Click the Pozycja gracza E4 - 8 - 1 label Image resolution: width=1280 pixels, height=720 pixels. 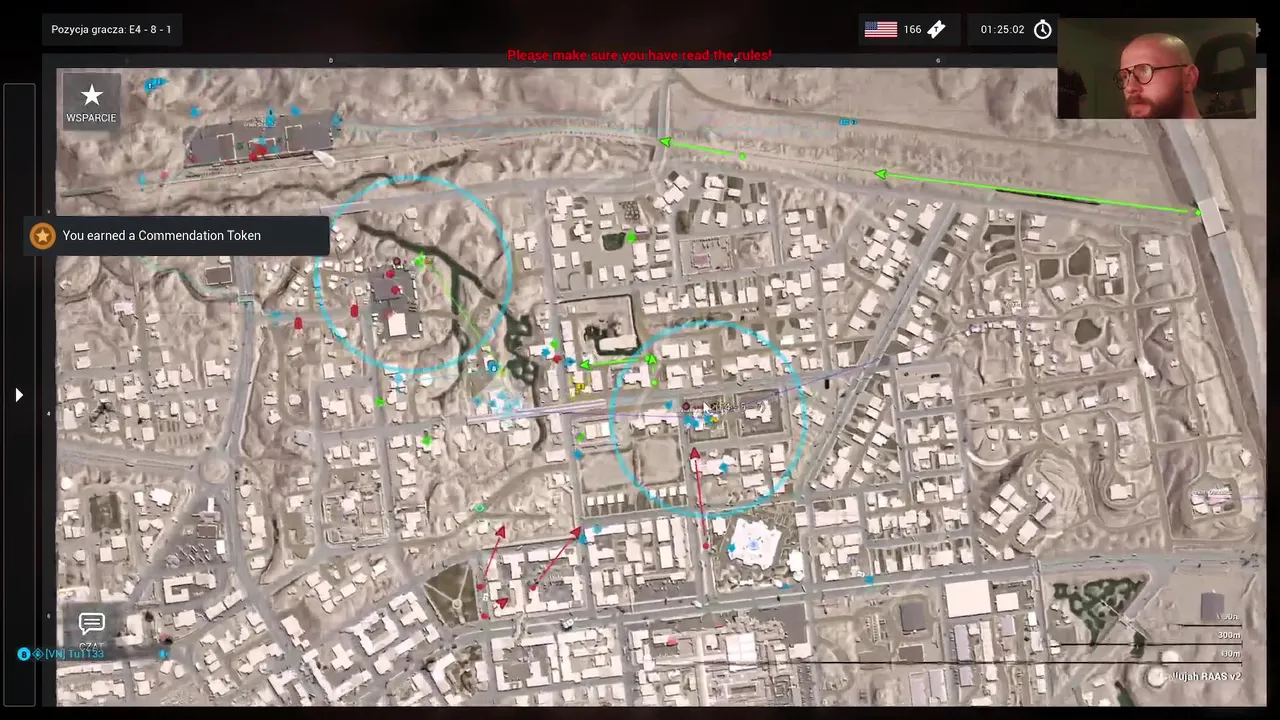pos(111,30)
